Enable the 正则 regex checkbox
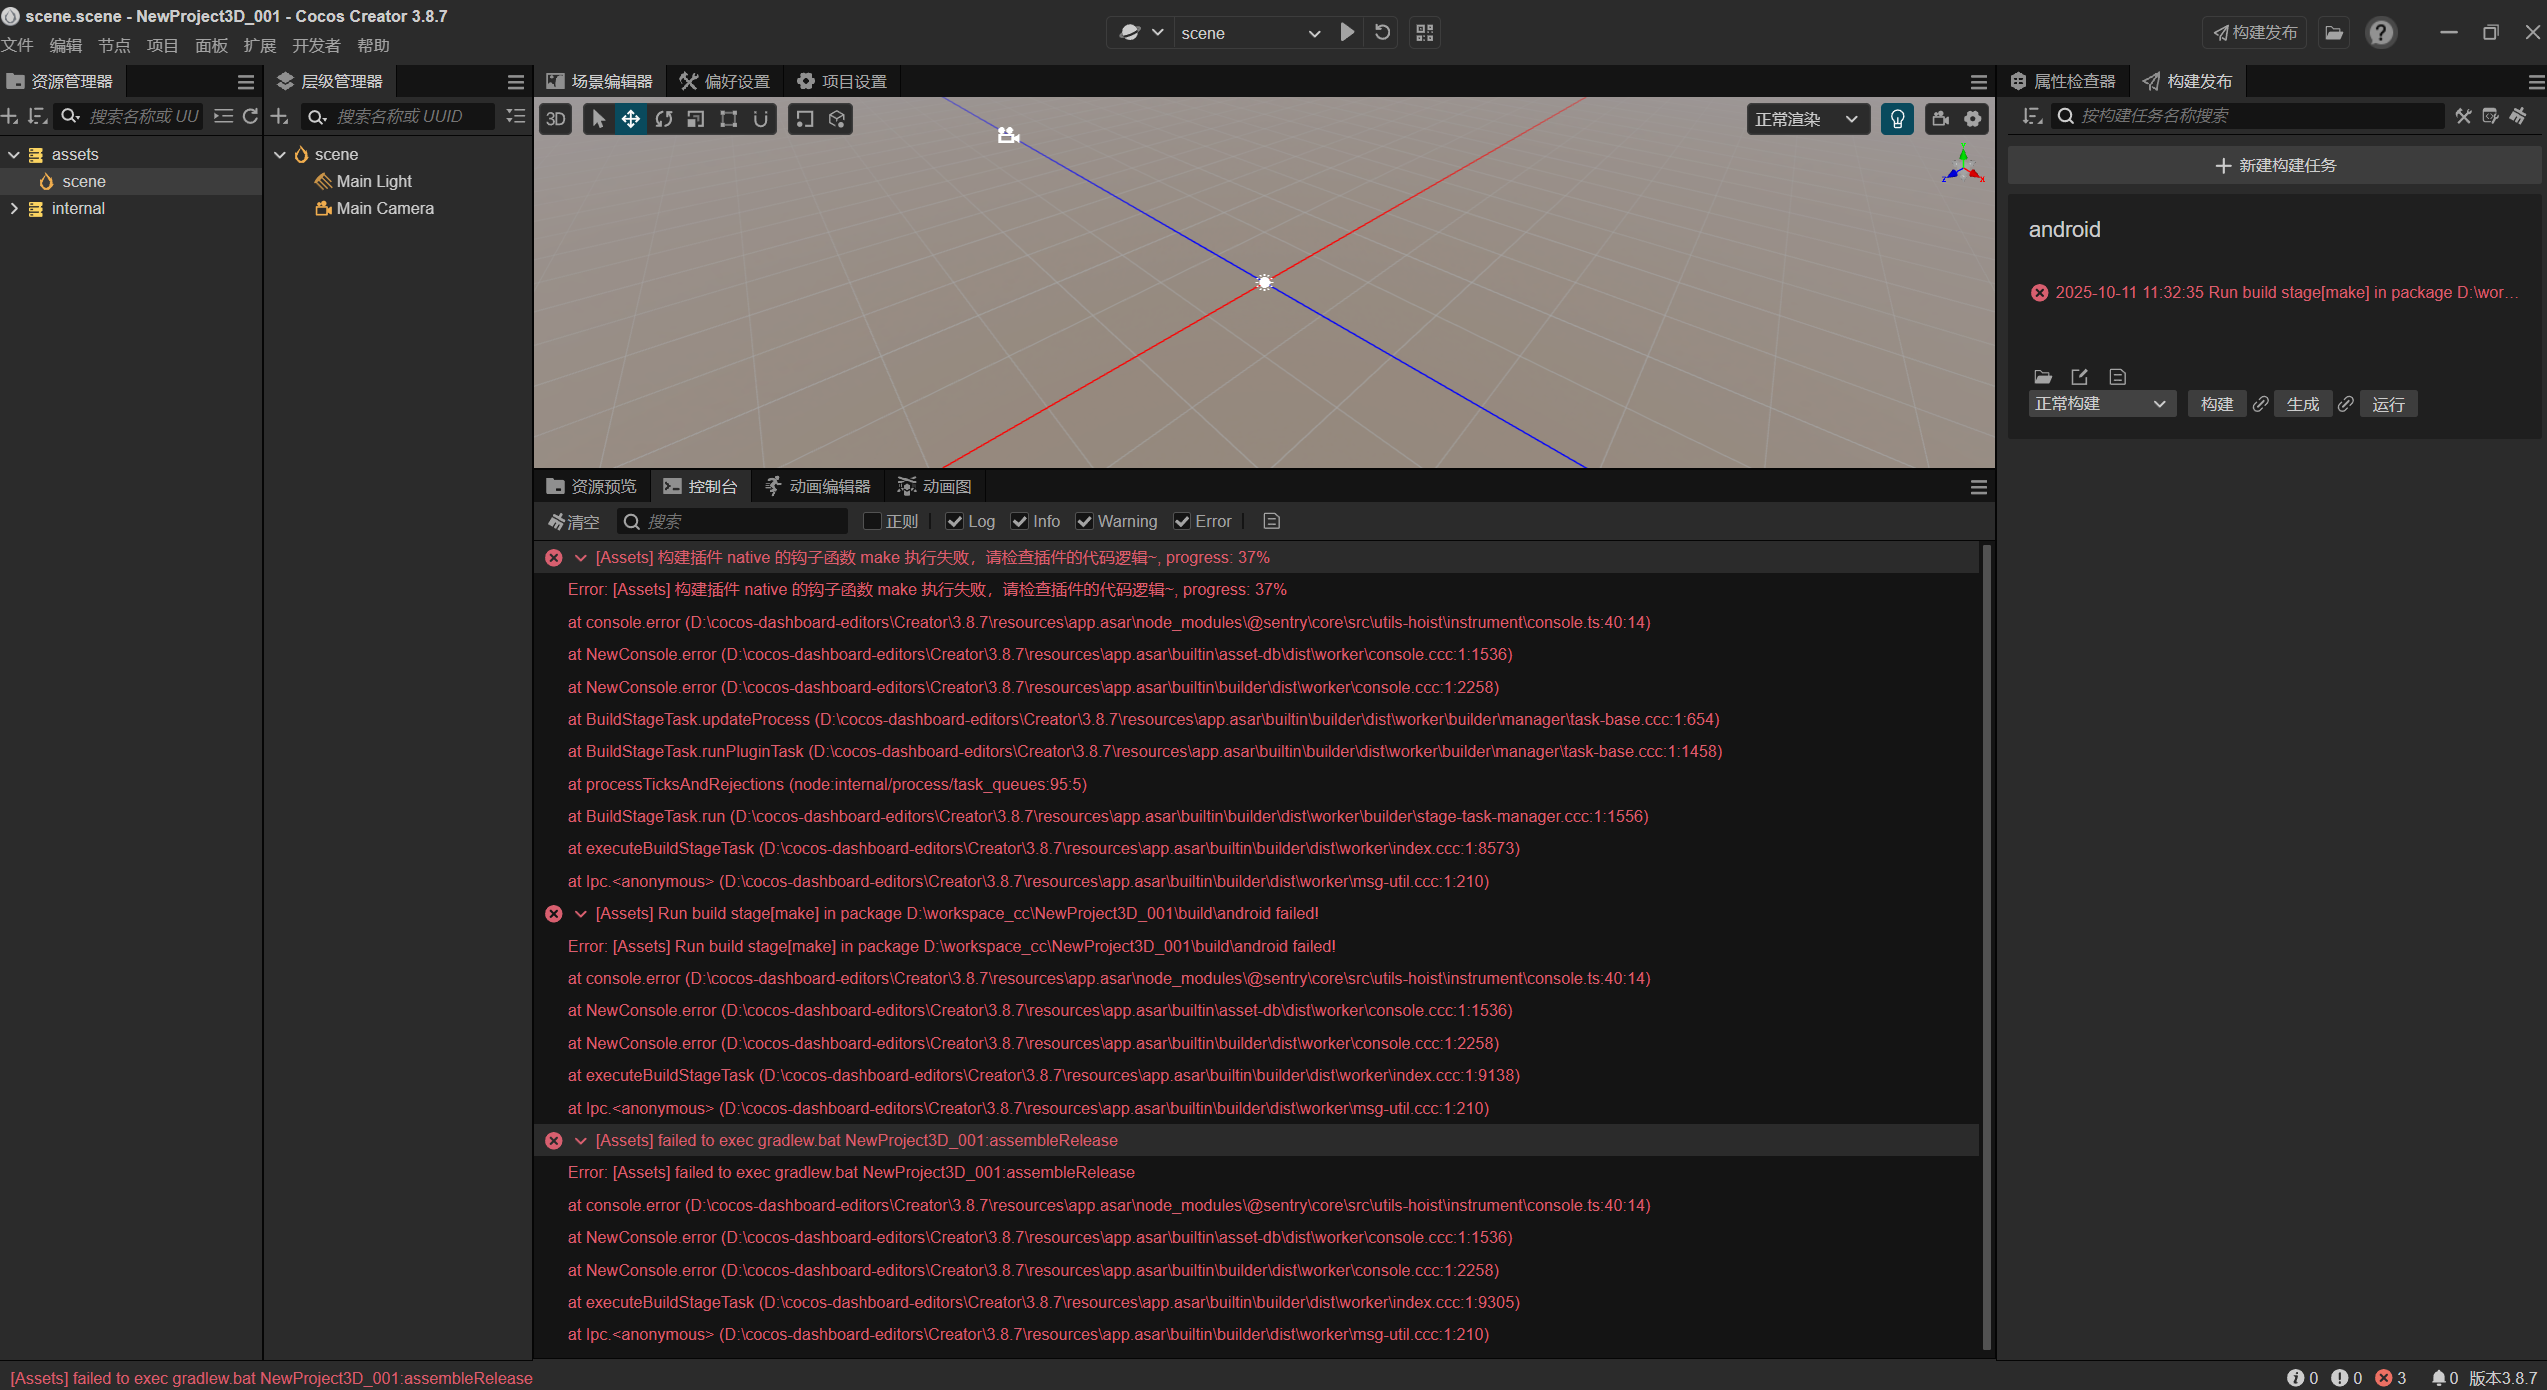The width and height of the screenshot is (2547, 1390). point(872,521)
